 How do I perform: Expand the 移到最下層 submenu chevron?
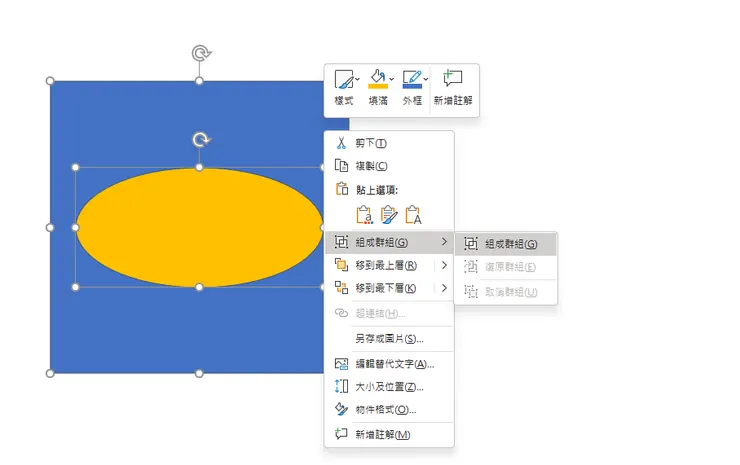coord(444,288)
